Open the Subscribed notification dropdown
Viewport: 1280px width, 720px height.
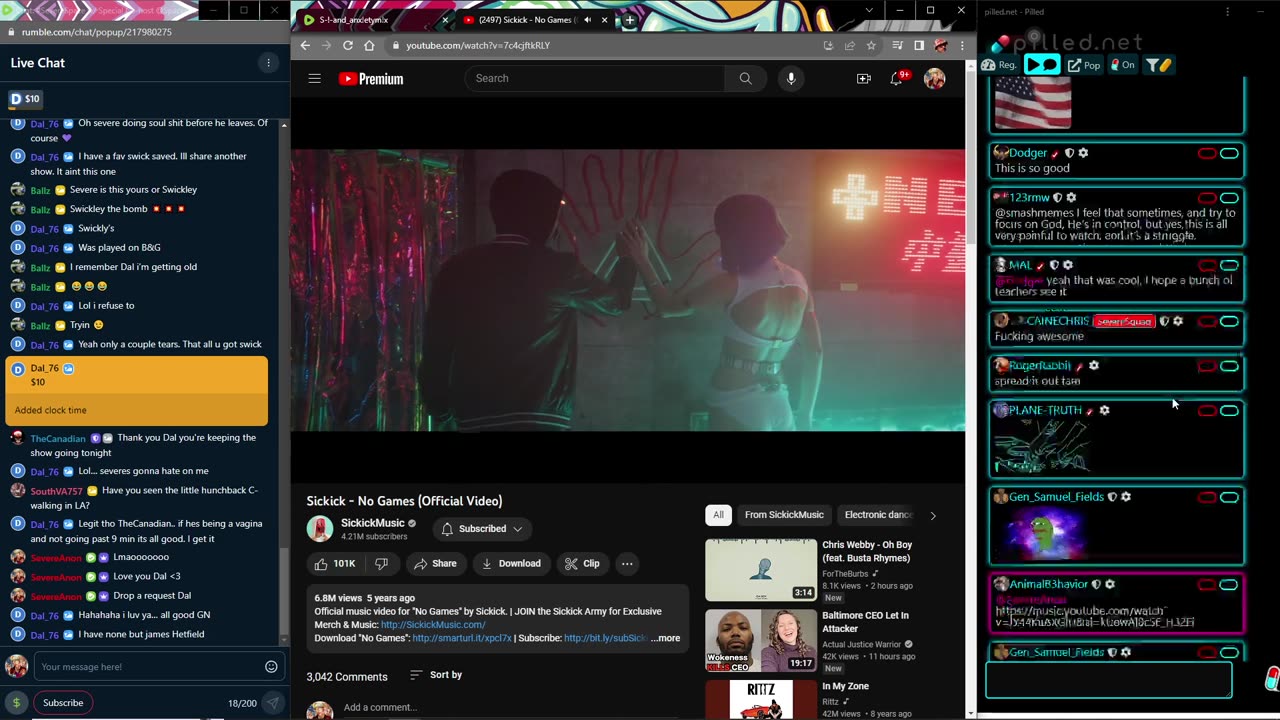point(482,529)
